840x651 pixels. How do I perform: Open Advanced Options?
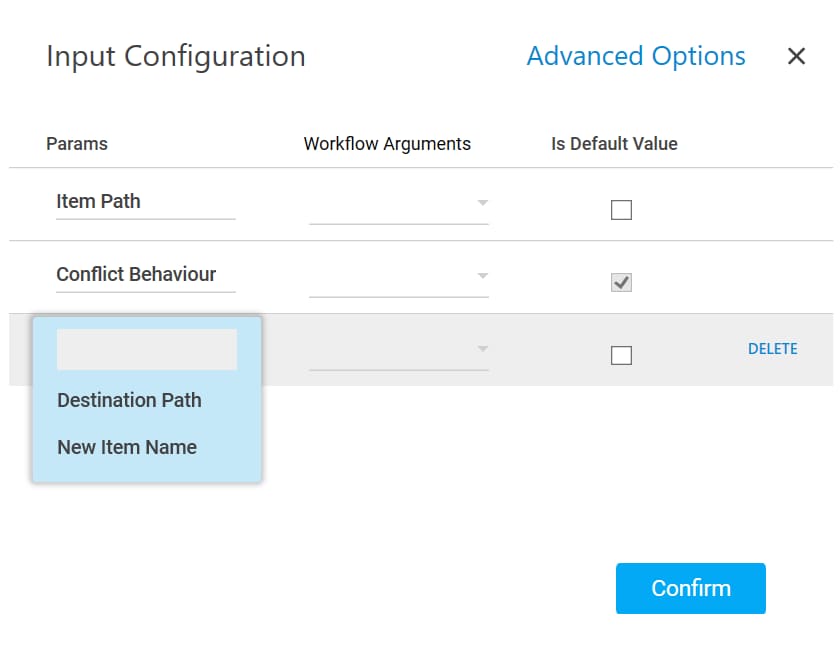(636, 56)
